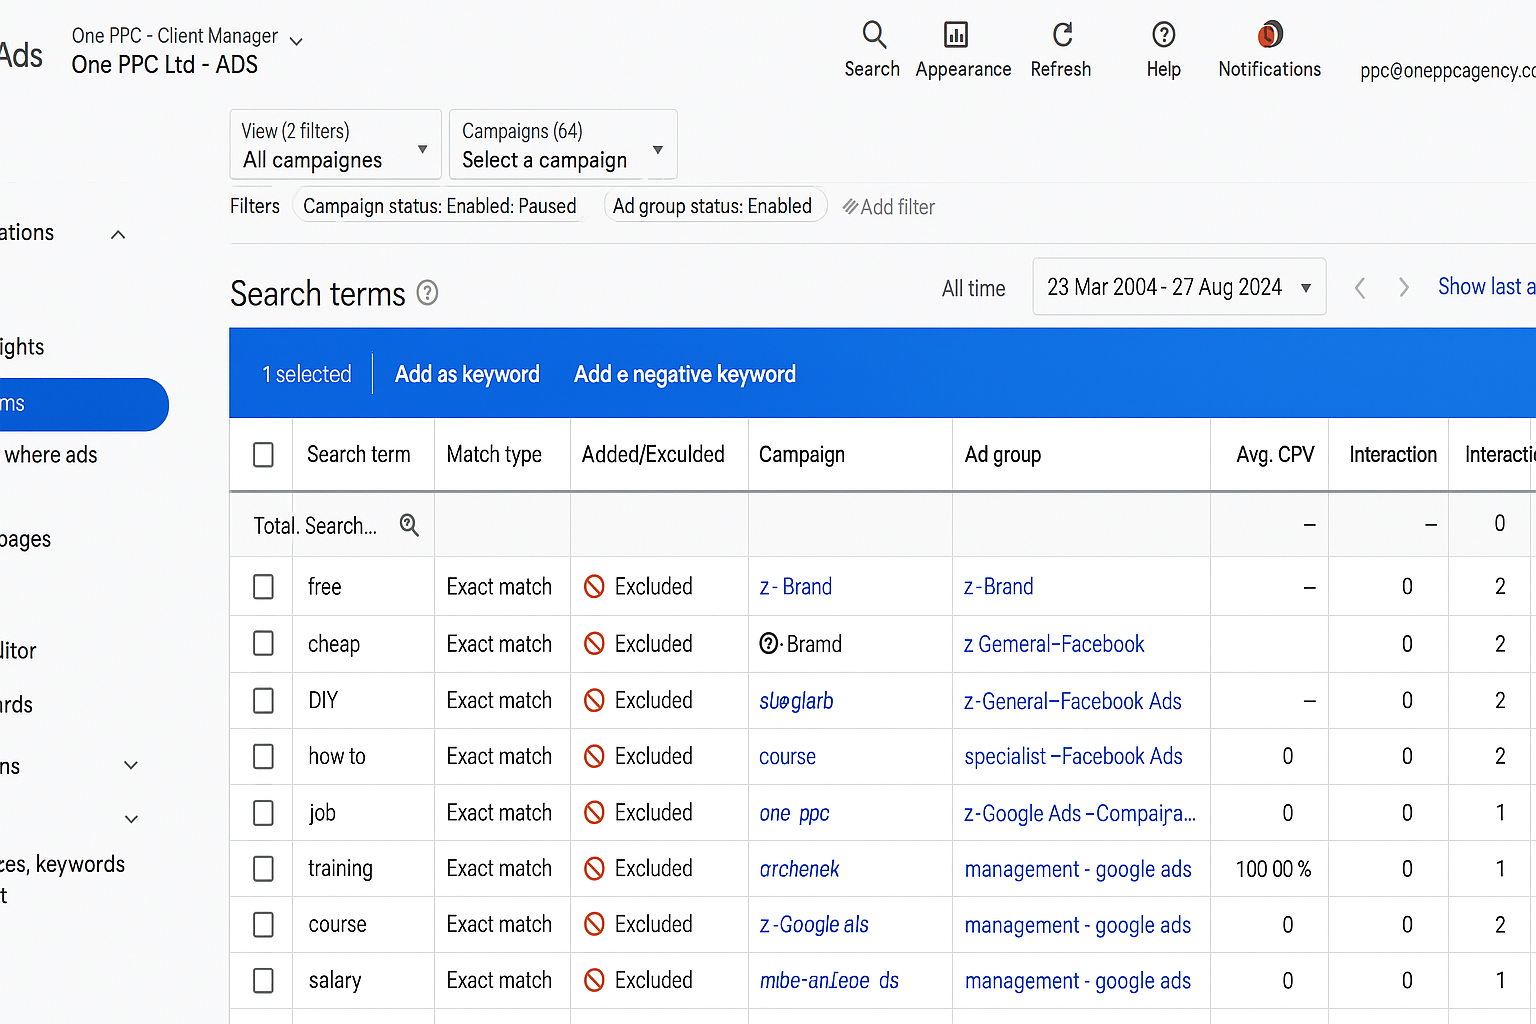The image size is (1536, 1024).
Task: Collapse the sidebar section ending in 'ations'
Action: tap(118, 234)
